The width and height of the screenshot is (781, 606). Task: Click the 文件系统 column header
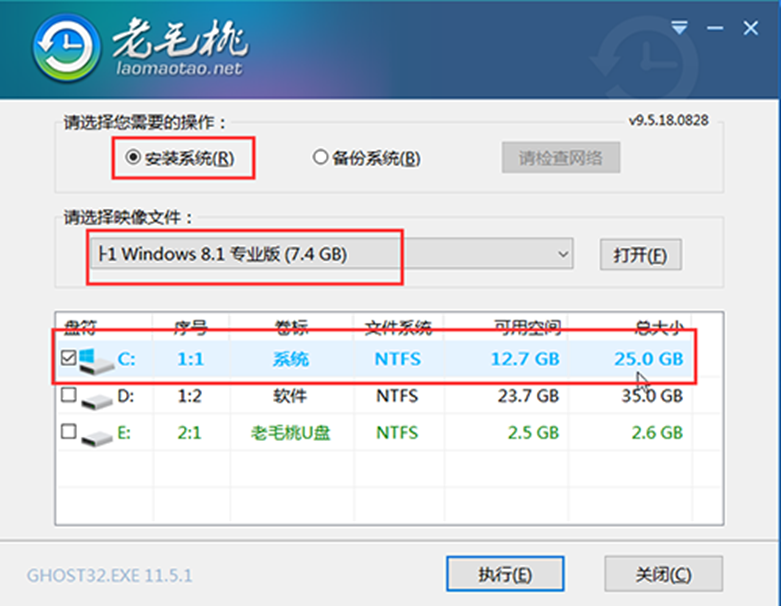point(398,327)
